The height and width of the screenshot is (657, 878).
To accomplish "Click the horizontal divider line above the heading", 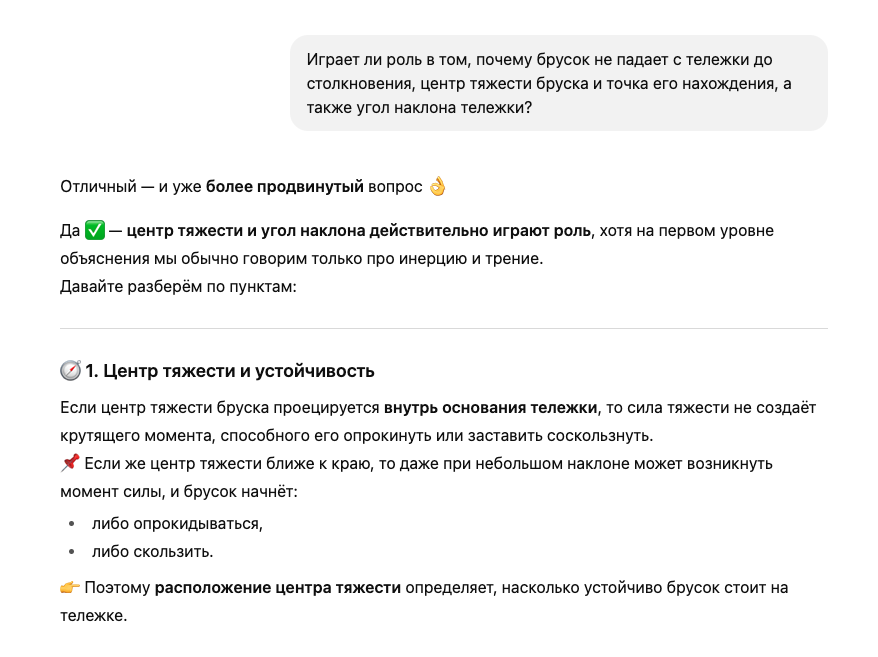I will tap(444, 328).
